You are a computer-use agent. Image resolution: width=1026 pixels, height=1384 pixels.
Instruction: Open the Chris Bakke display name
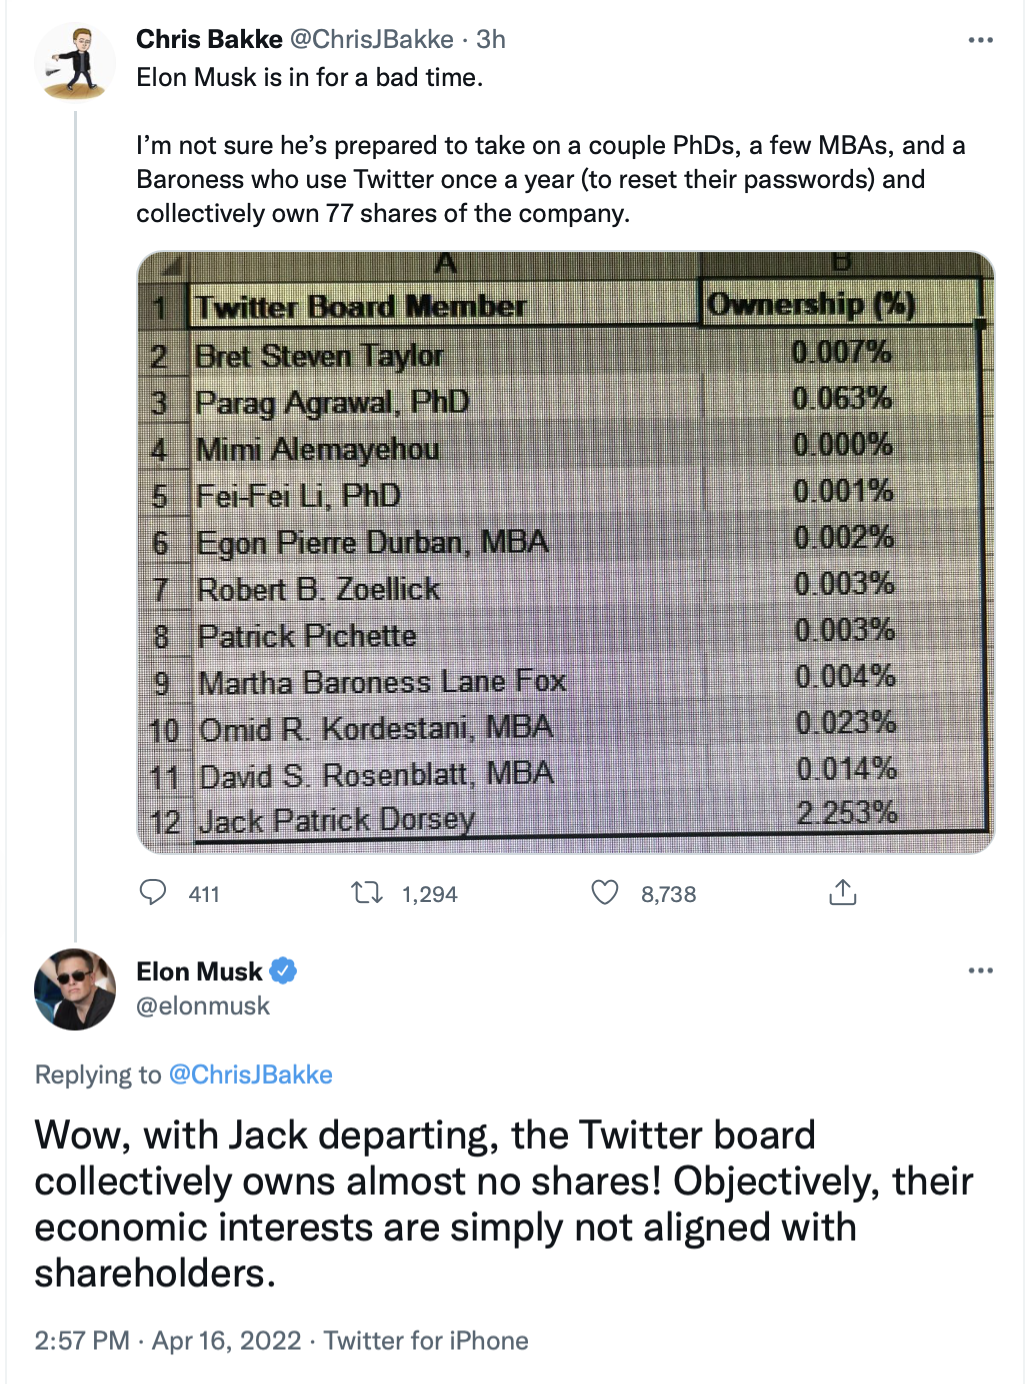click(209, 39)
